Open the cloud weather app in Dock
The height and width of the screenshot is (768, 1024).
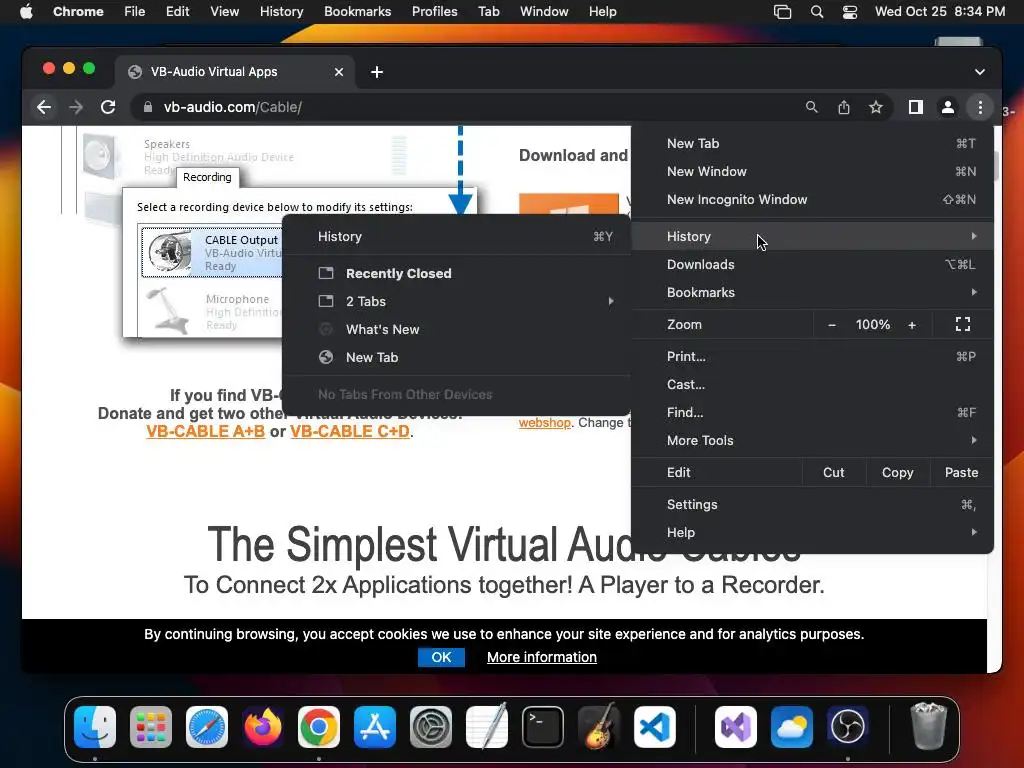(x=792, y=726)
